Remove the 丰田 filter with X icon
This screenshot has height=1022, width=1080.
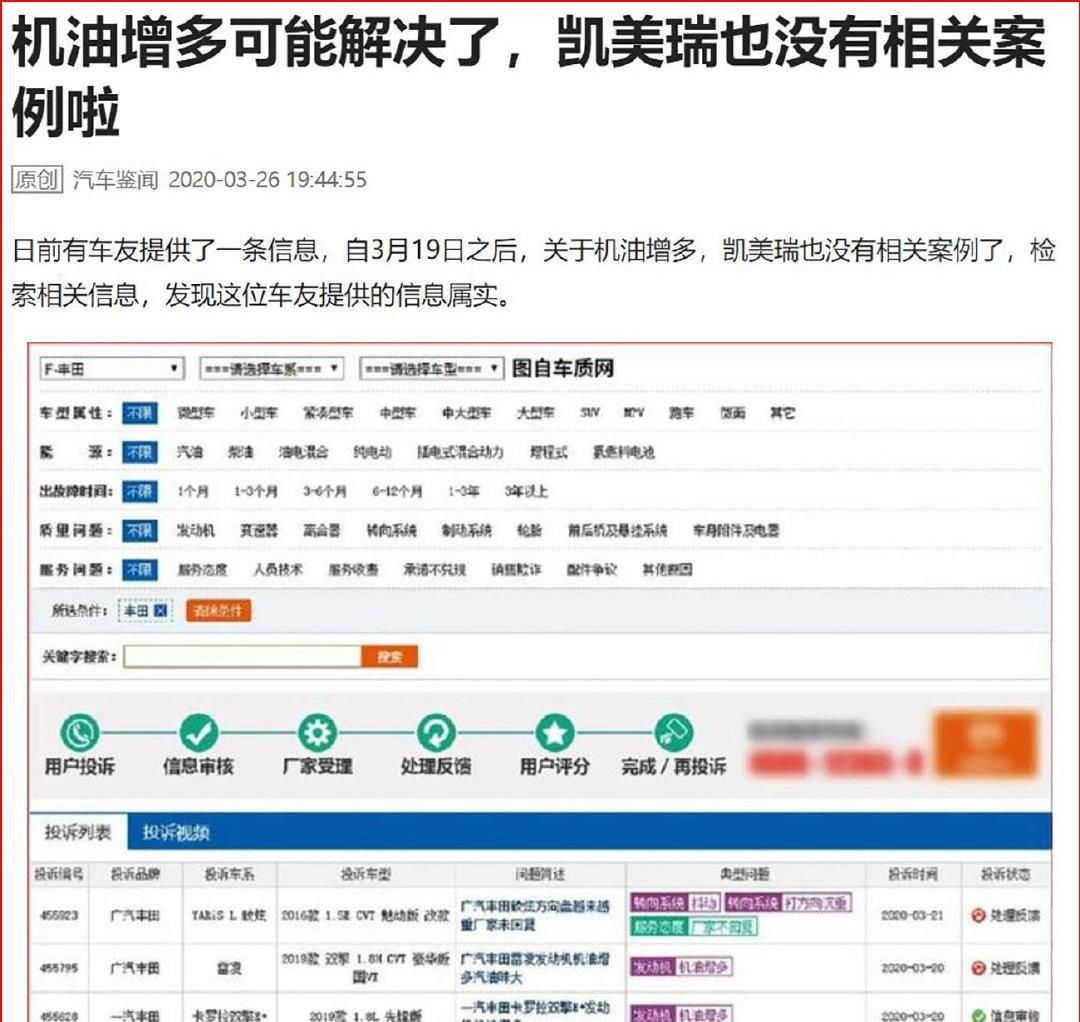tap(160, 611)
